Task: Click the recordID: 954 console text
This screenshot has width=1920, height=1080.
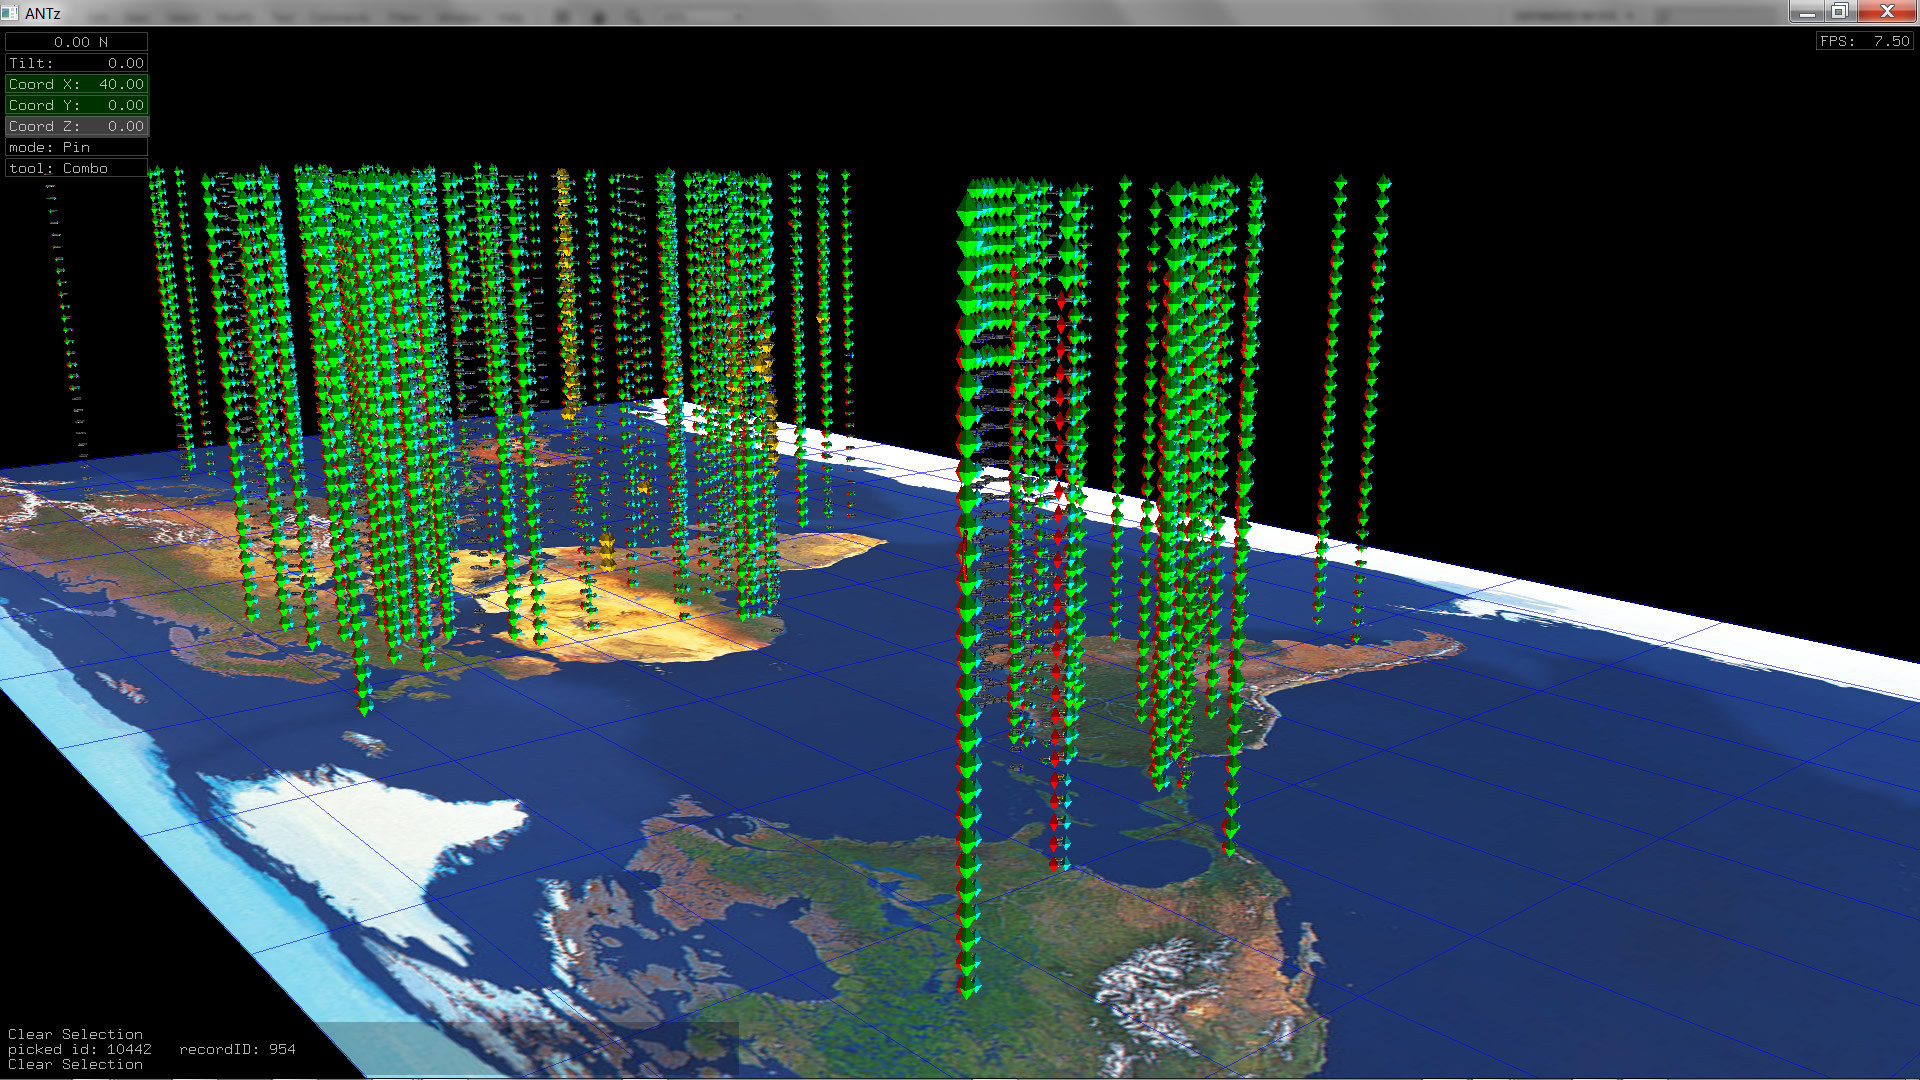Action: [x=237, y=1049]
